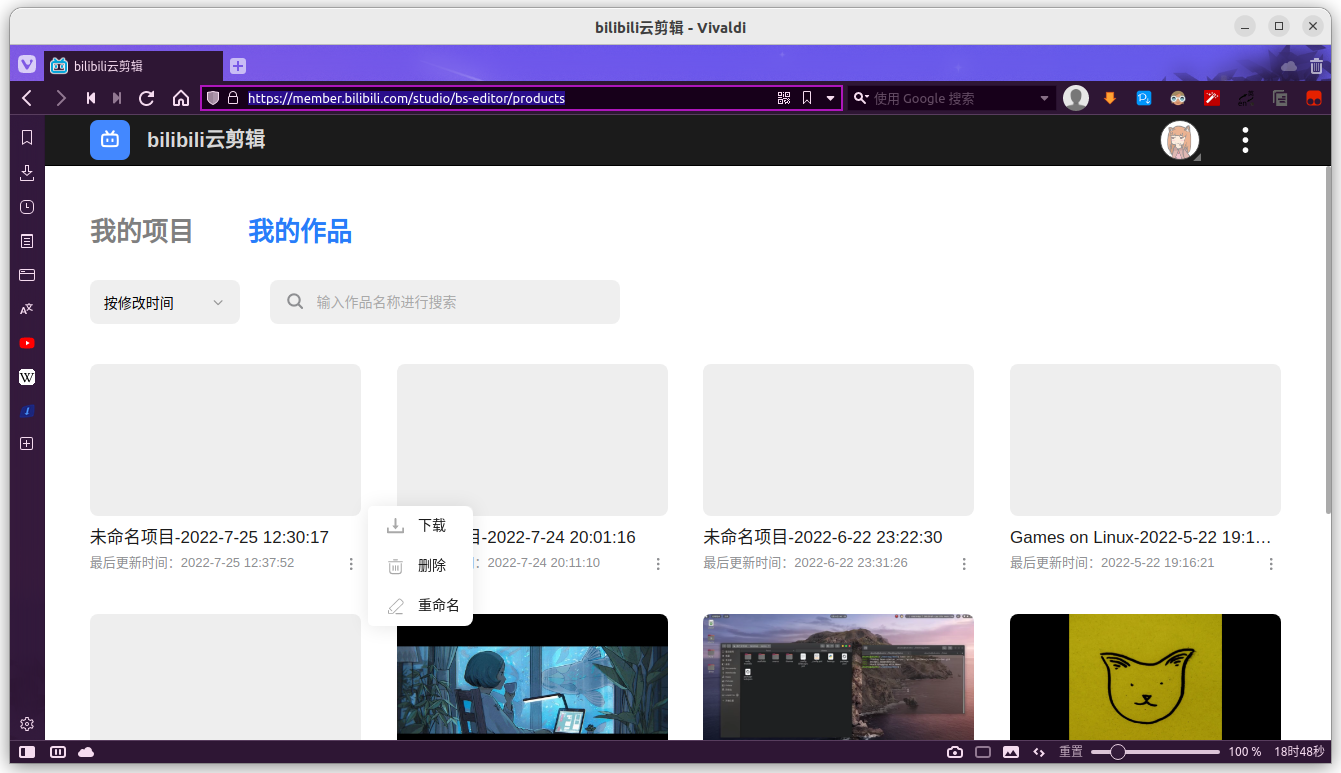Open options for 未命名项目 2022-7-24 project
This screenshot has height=773, width=1341.
tap(658, 564)
